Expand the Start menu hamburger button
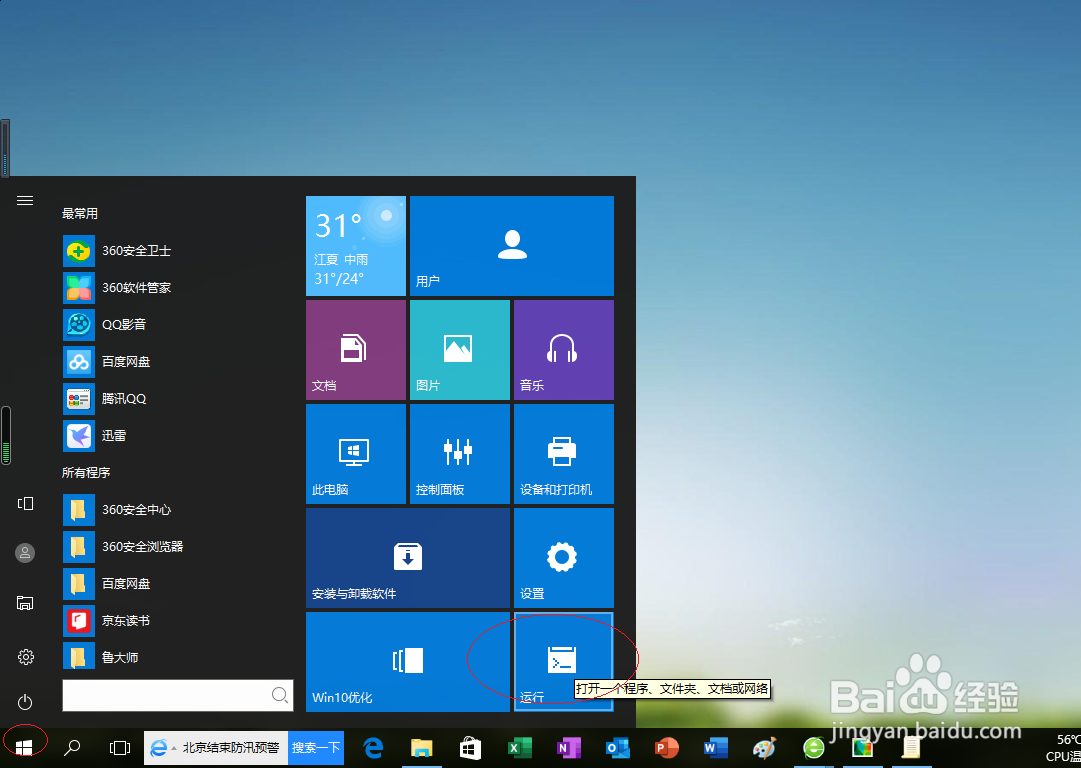 click(x=24, y=199)
